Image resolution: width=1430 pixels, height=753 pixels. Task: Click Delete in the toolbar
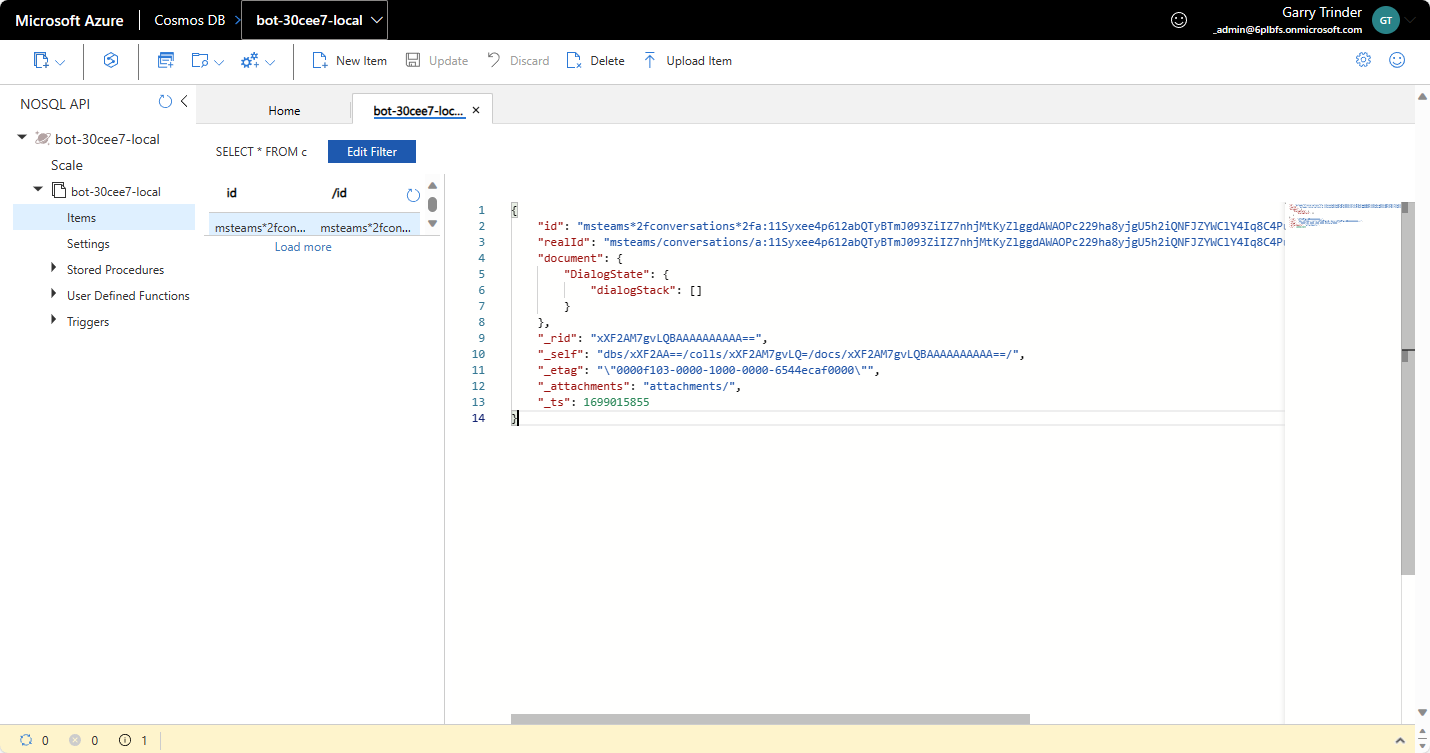595,61
